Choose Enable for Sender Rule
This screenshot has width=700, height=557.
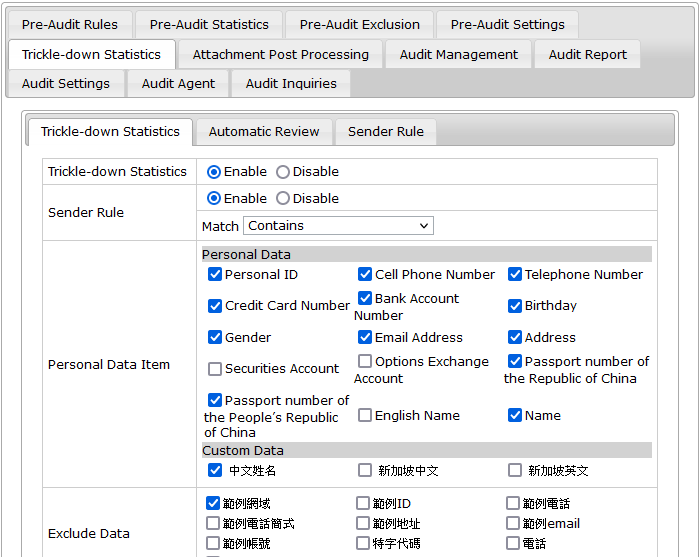(x=214, y=199)
